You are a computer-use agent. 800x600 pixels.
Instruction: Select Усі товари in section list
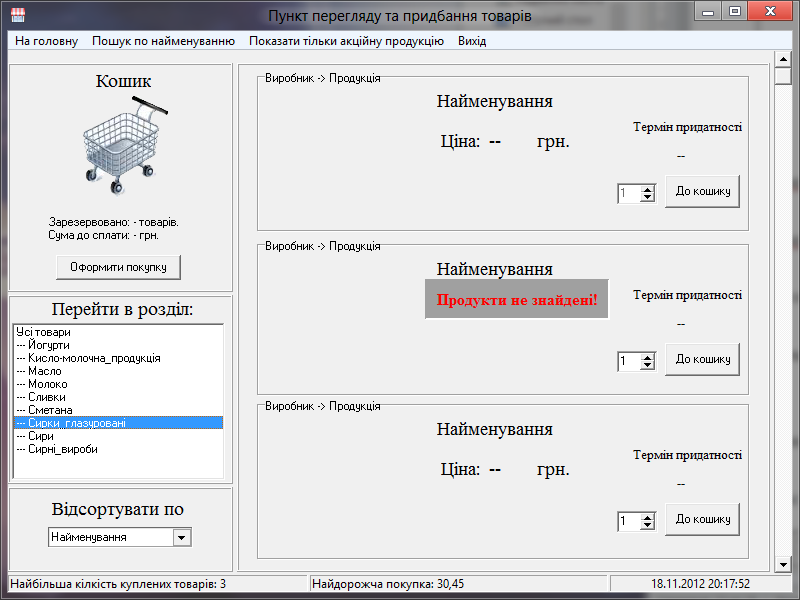point(118,332)
